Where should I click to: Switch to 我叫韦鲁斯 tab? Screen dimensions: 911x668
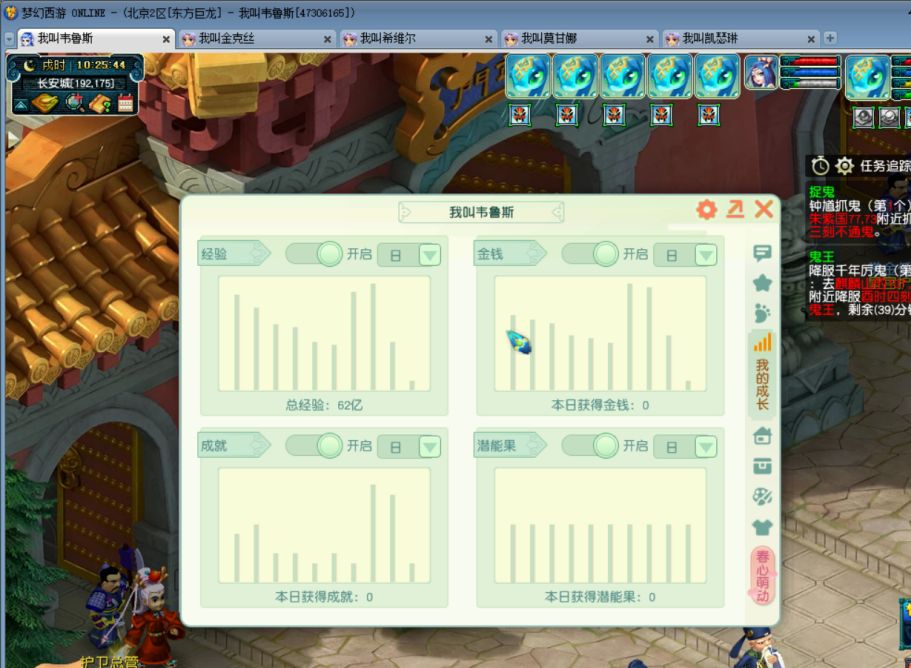(x=96, y=39)
